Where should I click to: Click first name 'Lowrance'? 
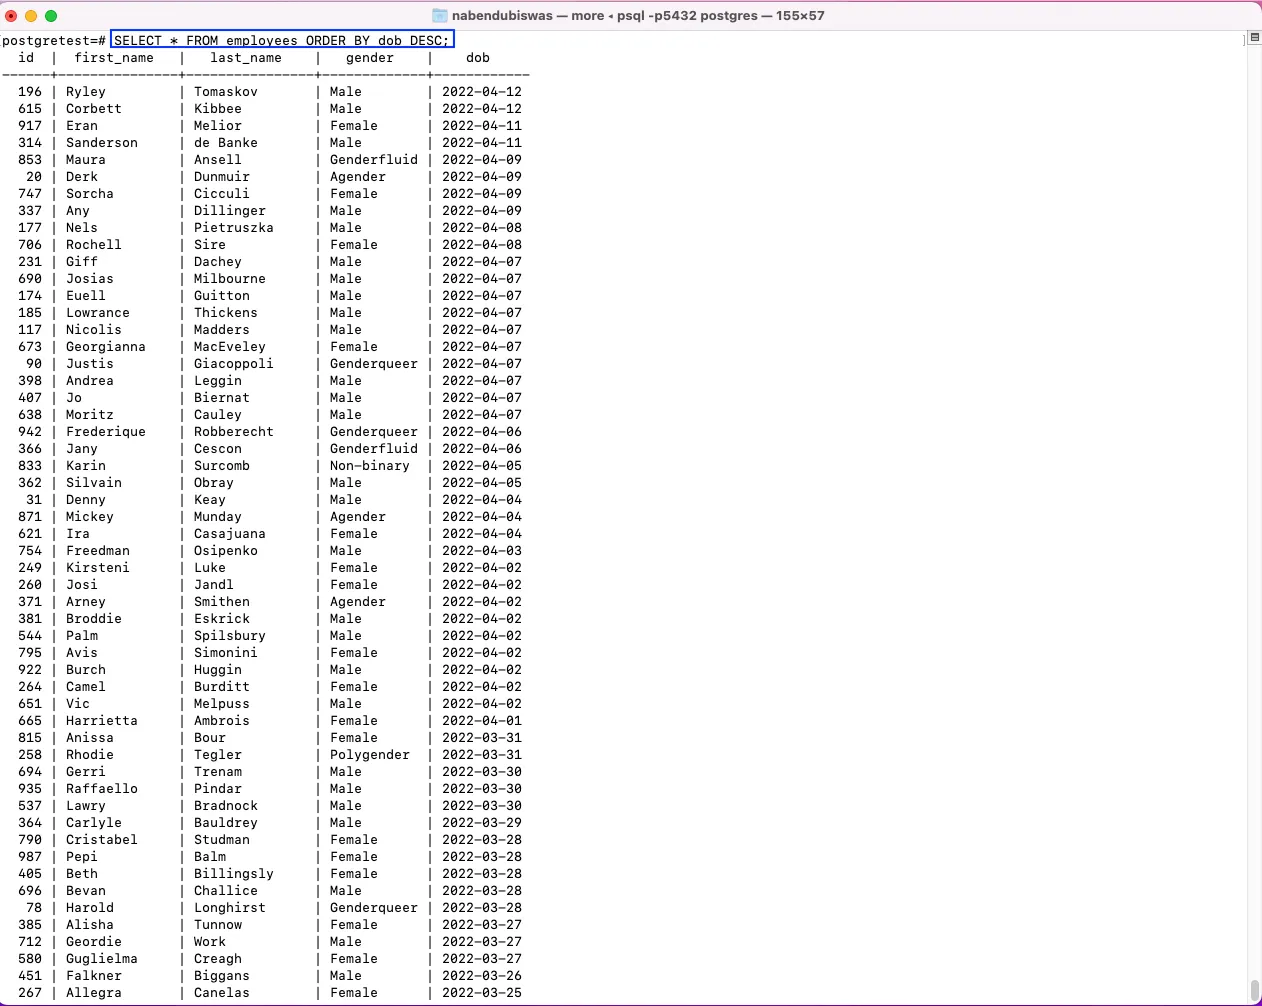(98, 313)
